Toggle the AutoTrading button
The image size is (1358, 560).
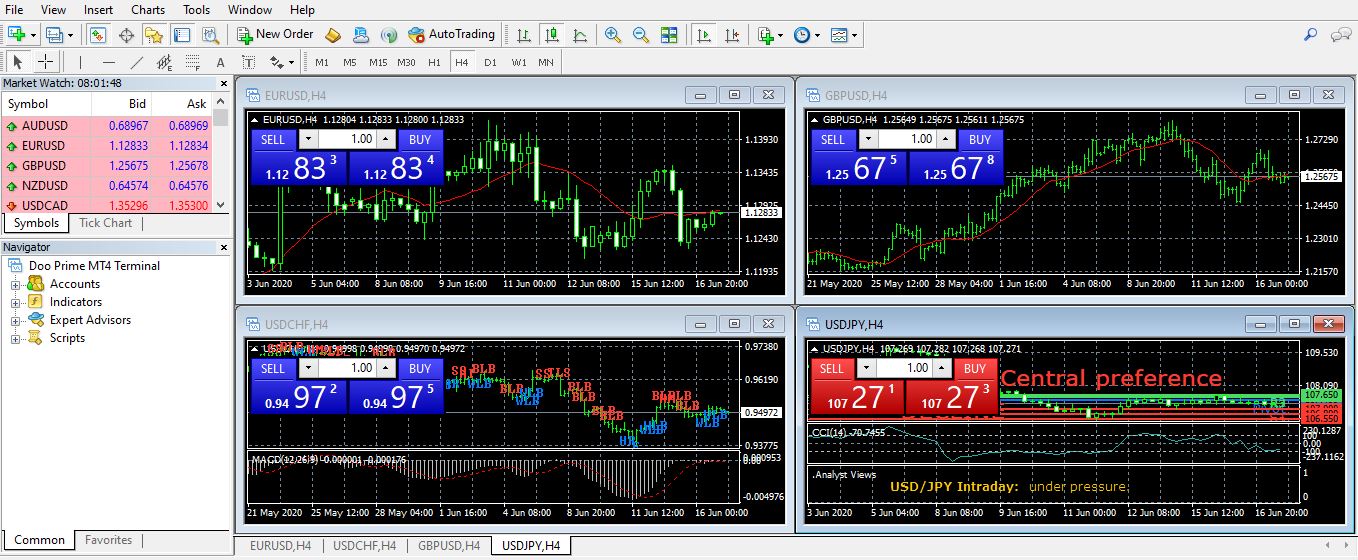(452, 34)
